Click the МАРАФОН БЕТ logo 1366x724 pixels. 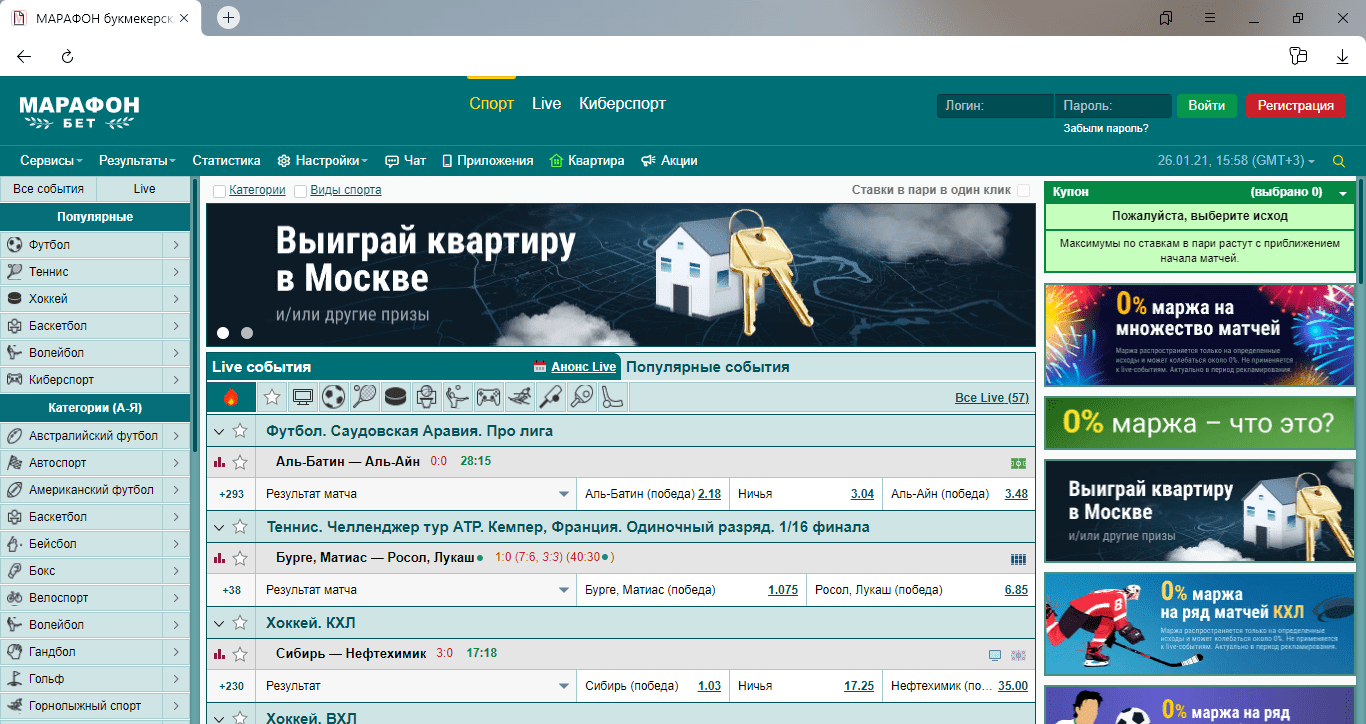click(x=79, y=112)
